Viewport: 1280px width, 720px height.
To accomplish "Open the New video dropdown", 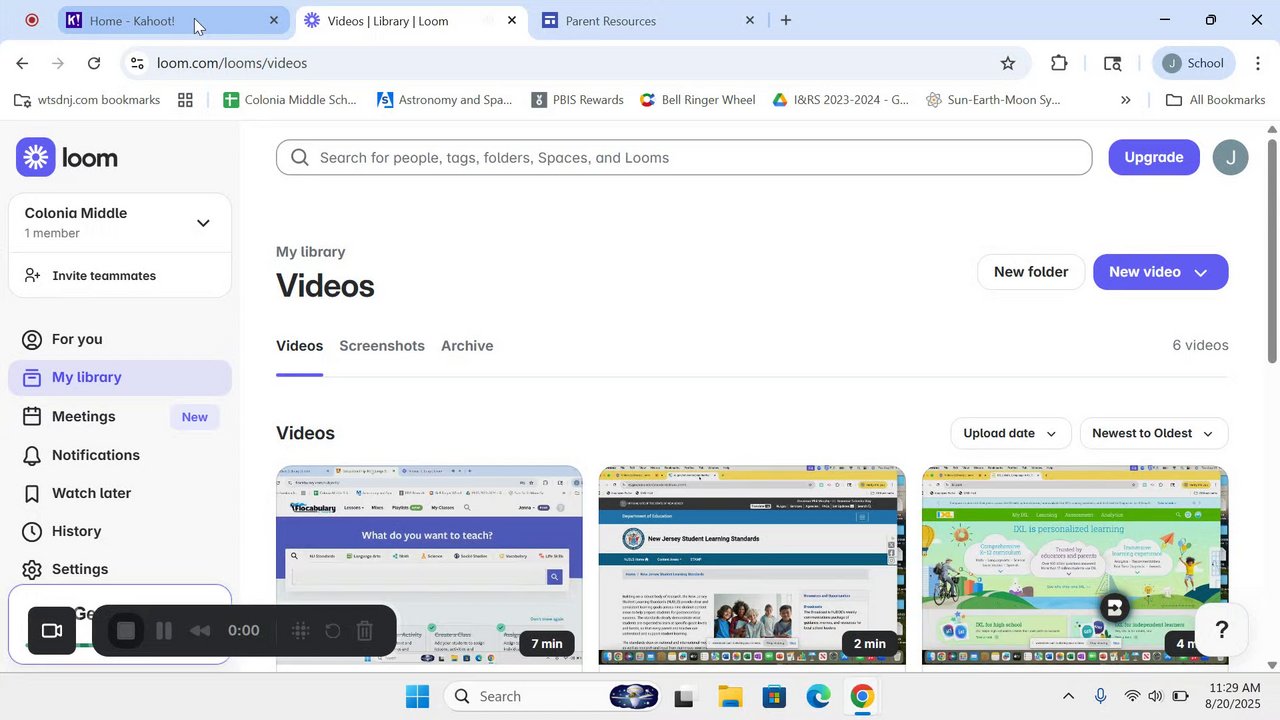I will 1160,272.
